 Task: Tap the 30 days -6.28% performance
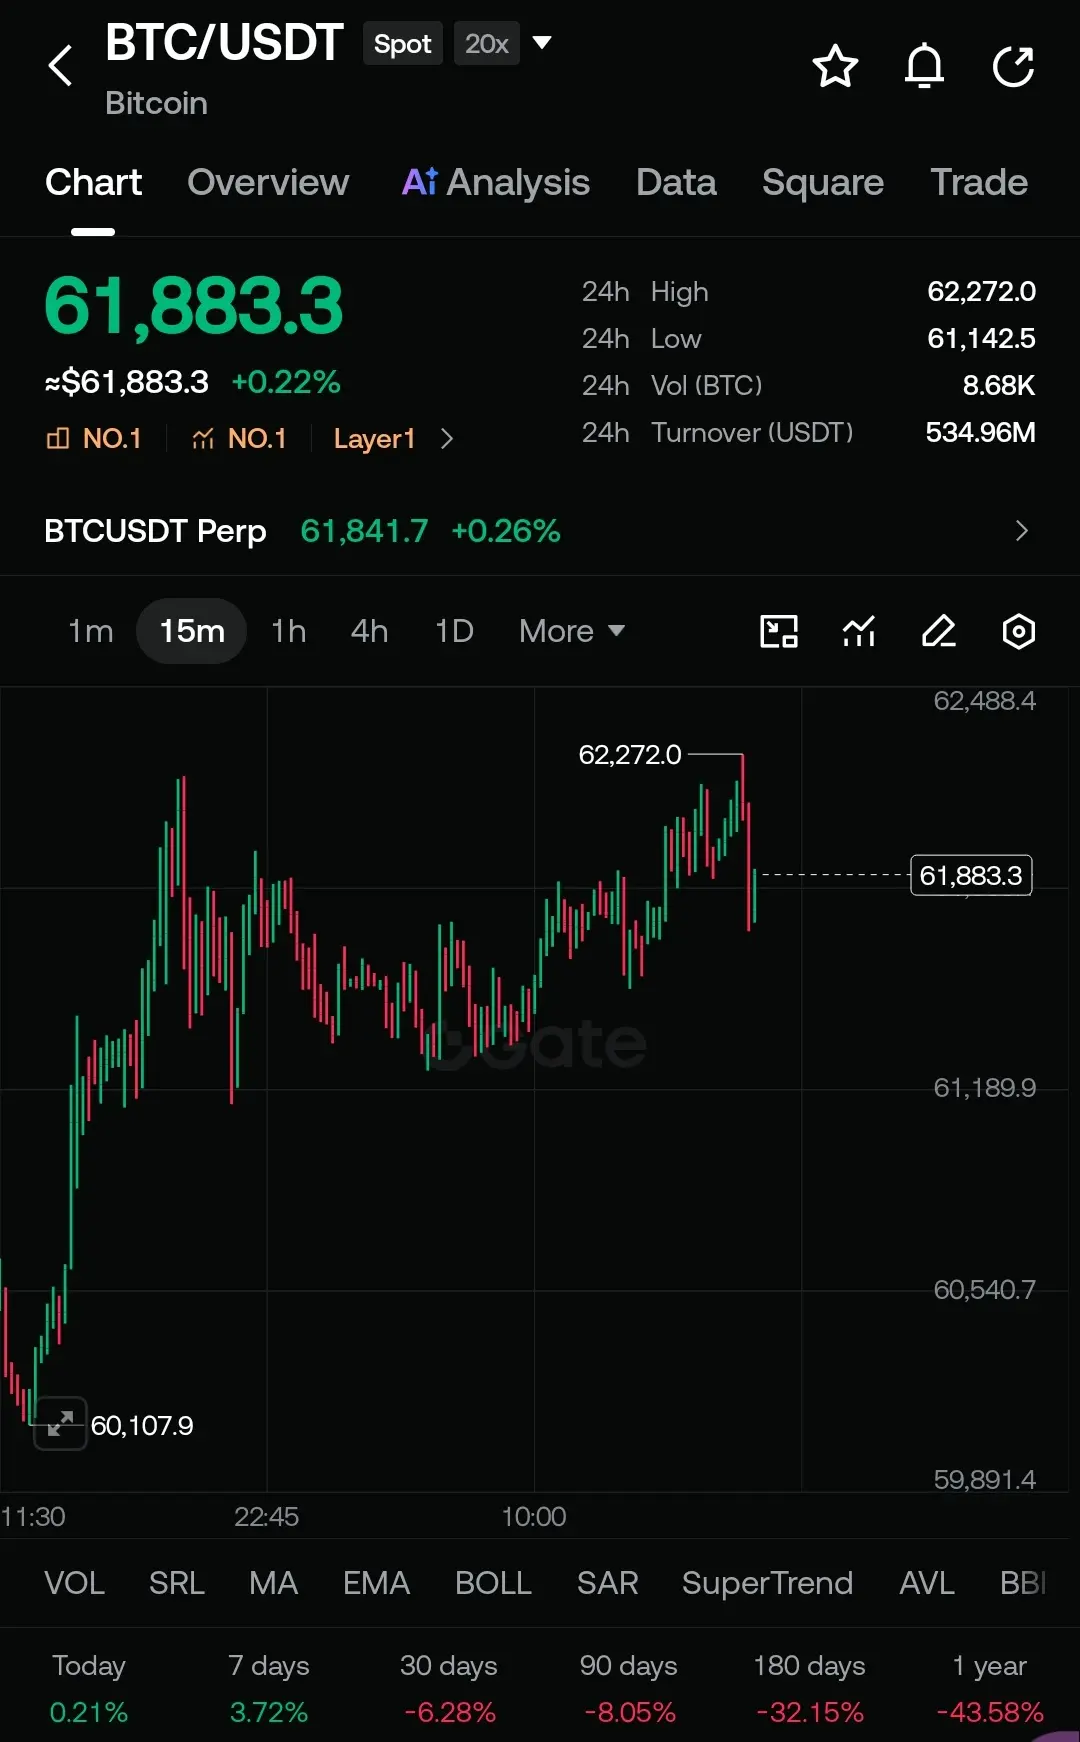click(x=449, y=1688)
